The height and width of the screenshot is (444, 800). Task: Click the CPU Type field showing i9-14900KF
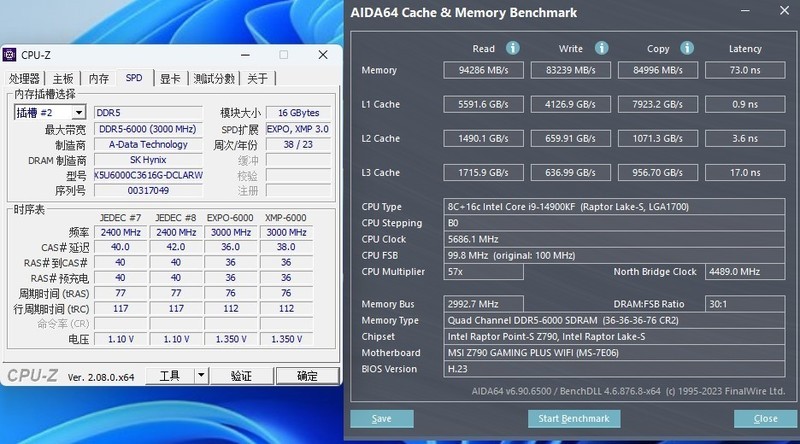[x=614, y=207]
